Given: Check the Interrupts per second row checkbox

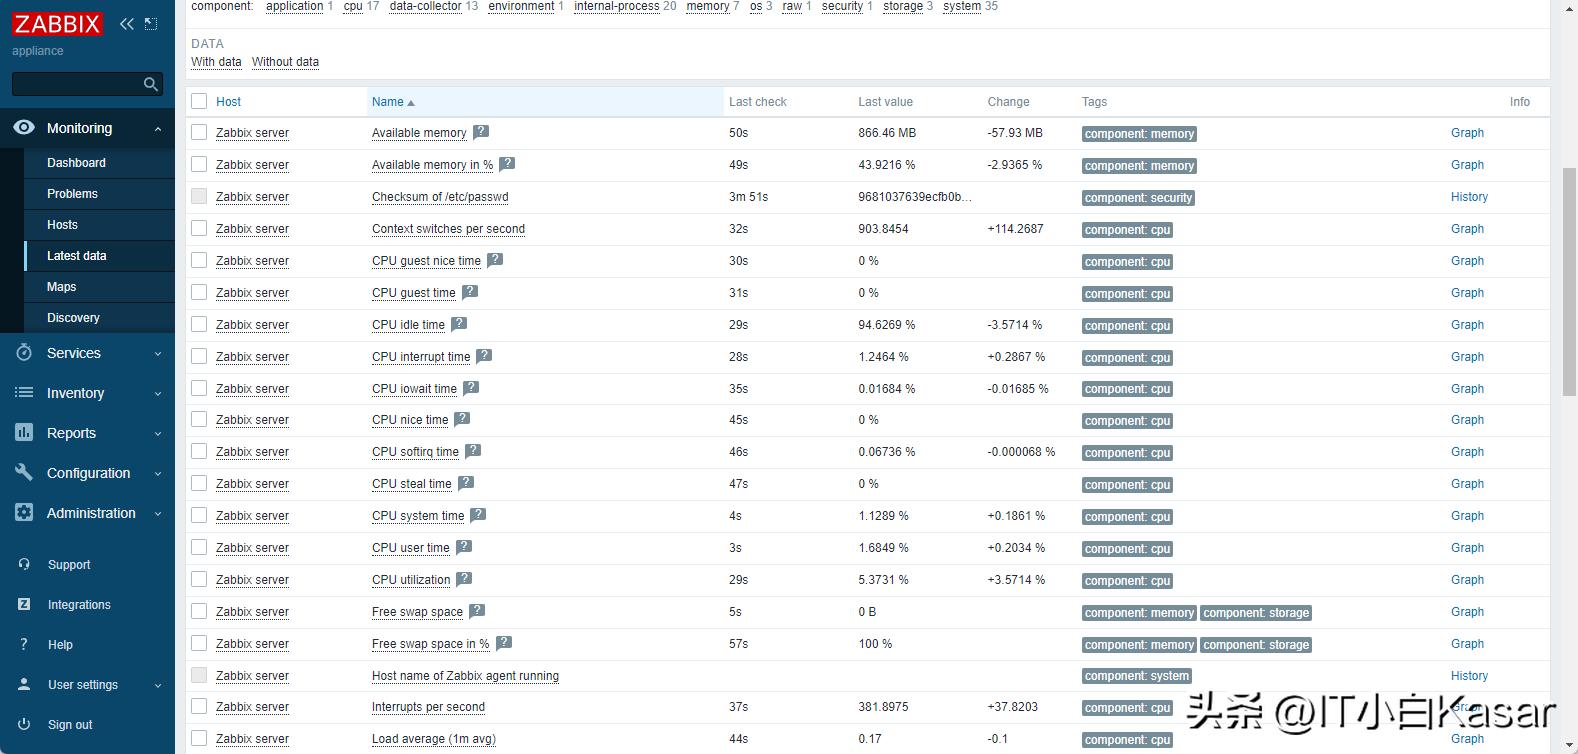Looking at the screenshot, I should (x=199, y=706).
